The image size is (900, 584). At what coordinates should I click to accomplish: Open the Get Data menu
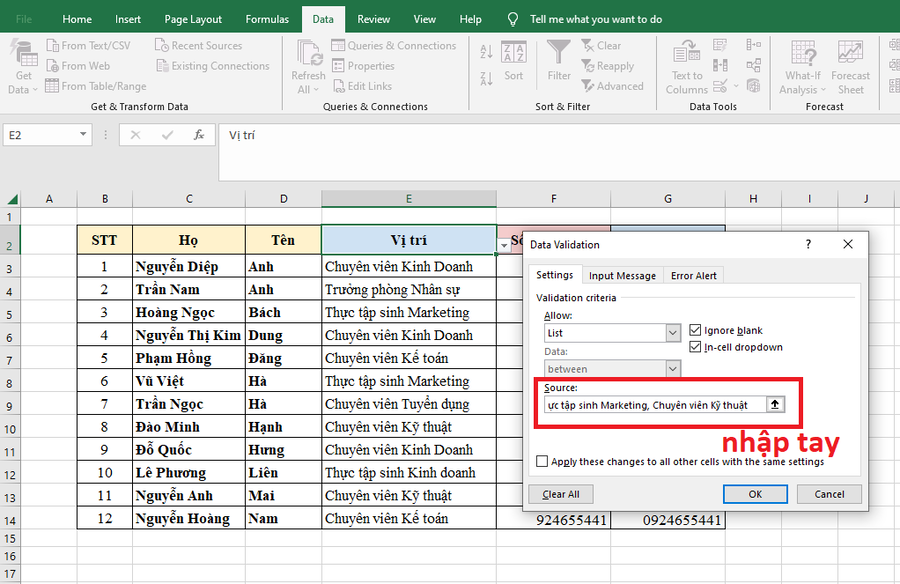(23, 67)
